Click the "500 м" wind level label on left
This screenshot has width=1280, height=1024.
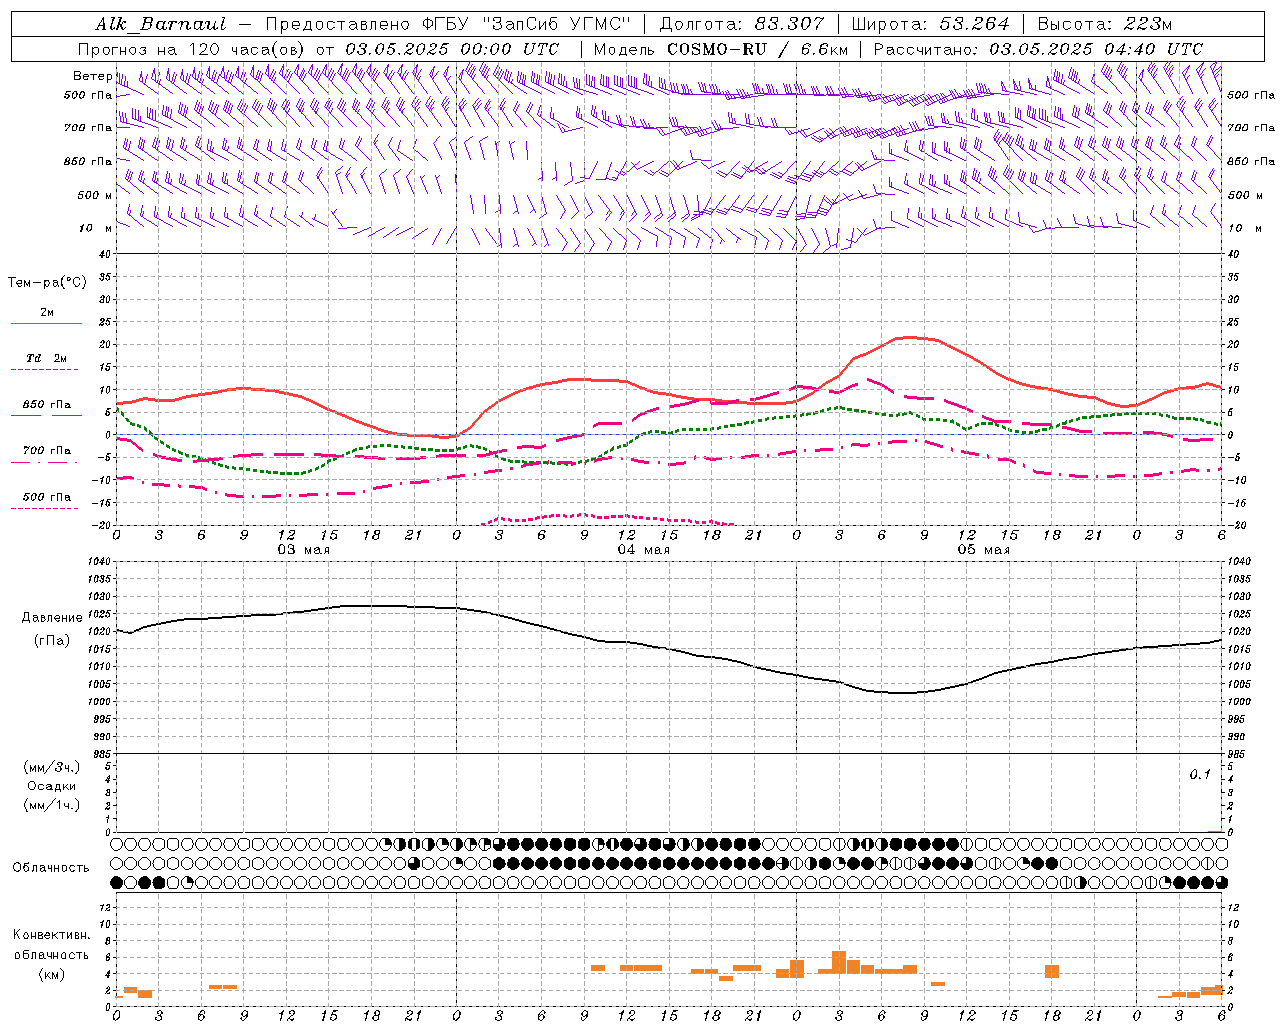[x=95, y=196]
